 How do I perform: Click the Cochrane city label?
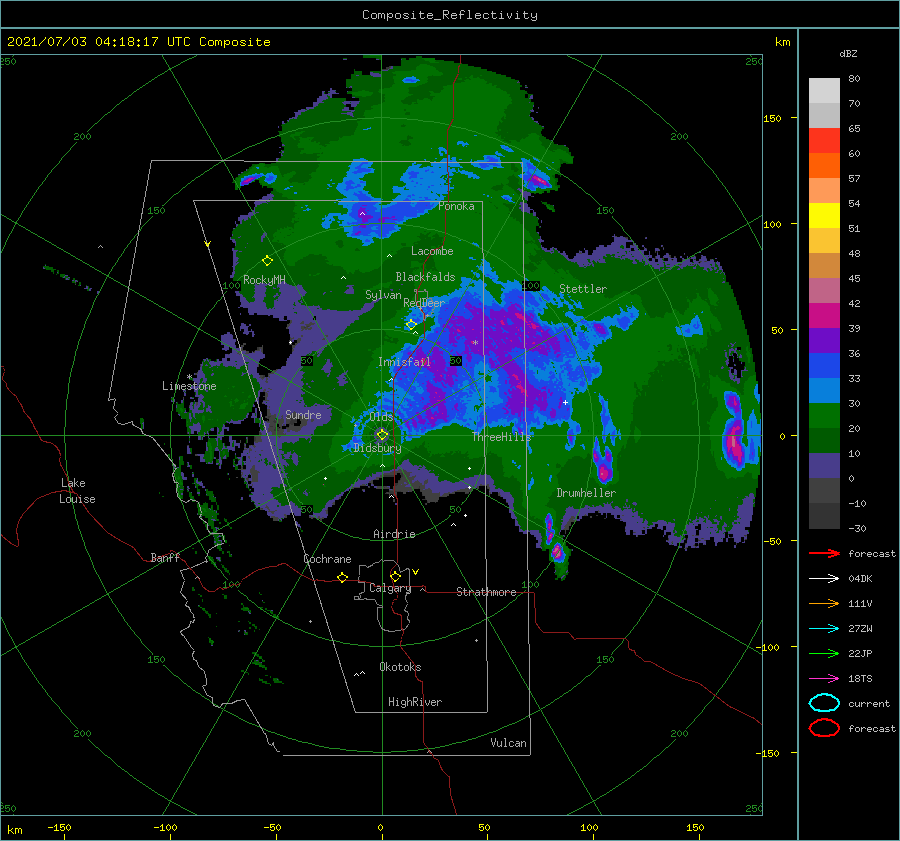tap(327, 559)
